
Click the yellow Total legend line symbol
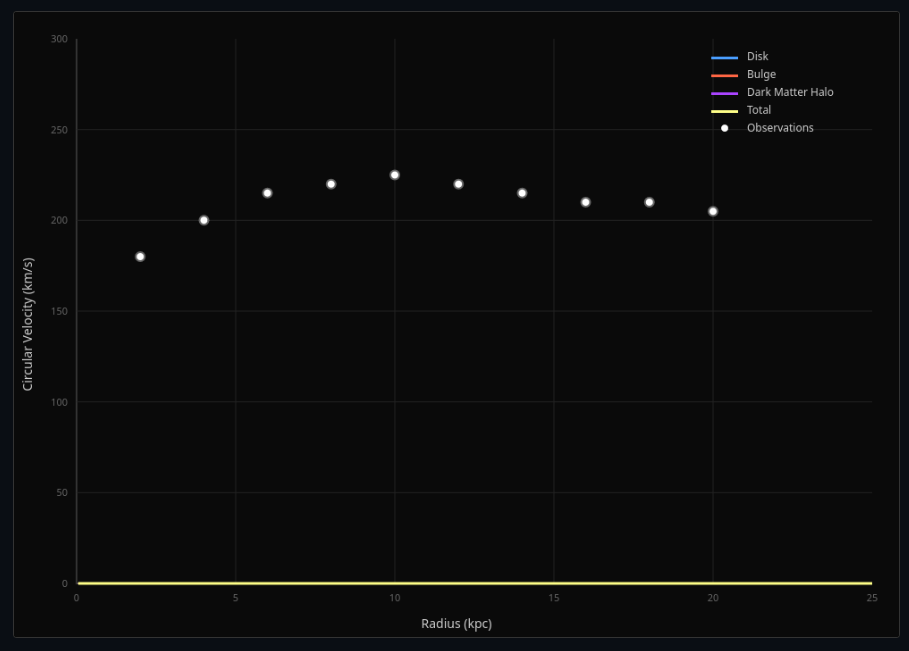727,110
